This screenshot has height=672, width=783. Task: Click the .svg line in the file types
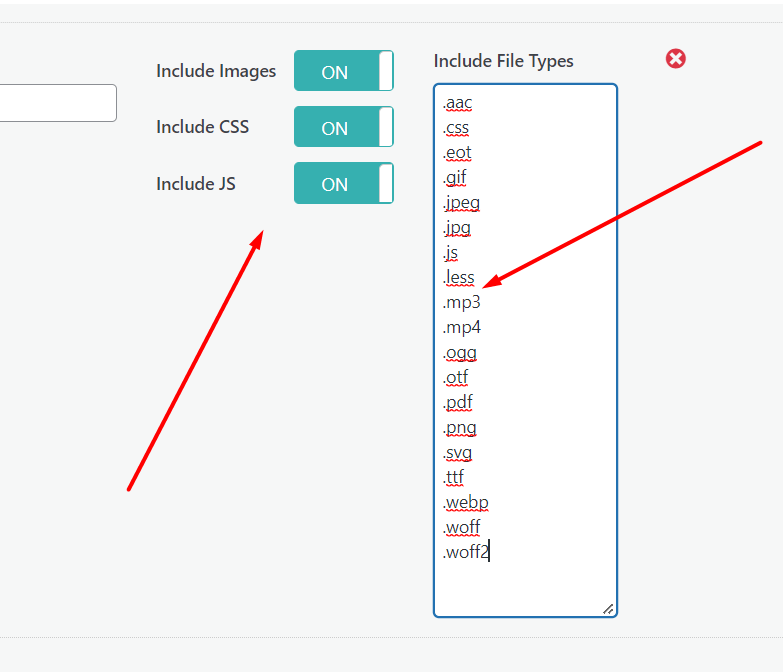pos(457,452)
